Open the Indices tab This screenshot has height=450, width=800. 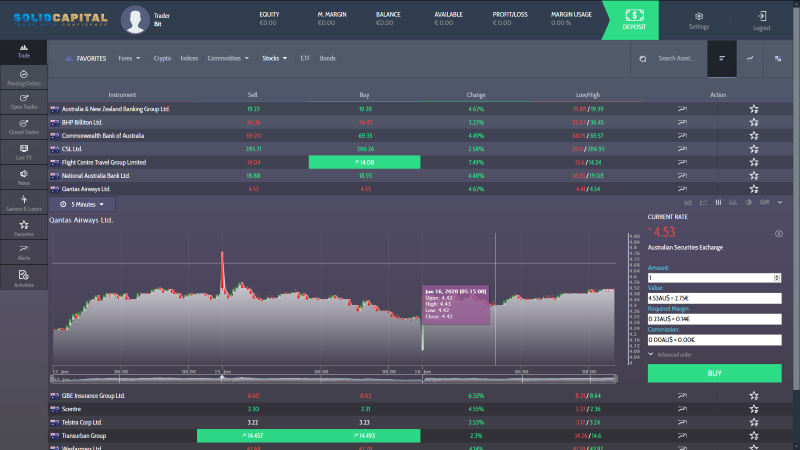[189, 59]
